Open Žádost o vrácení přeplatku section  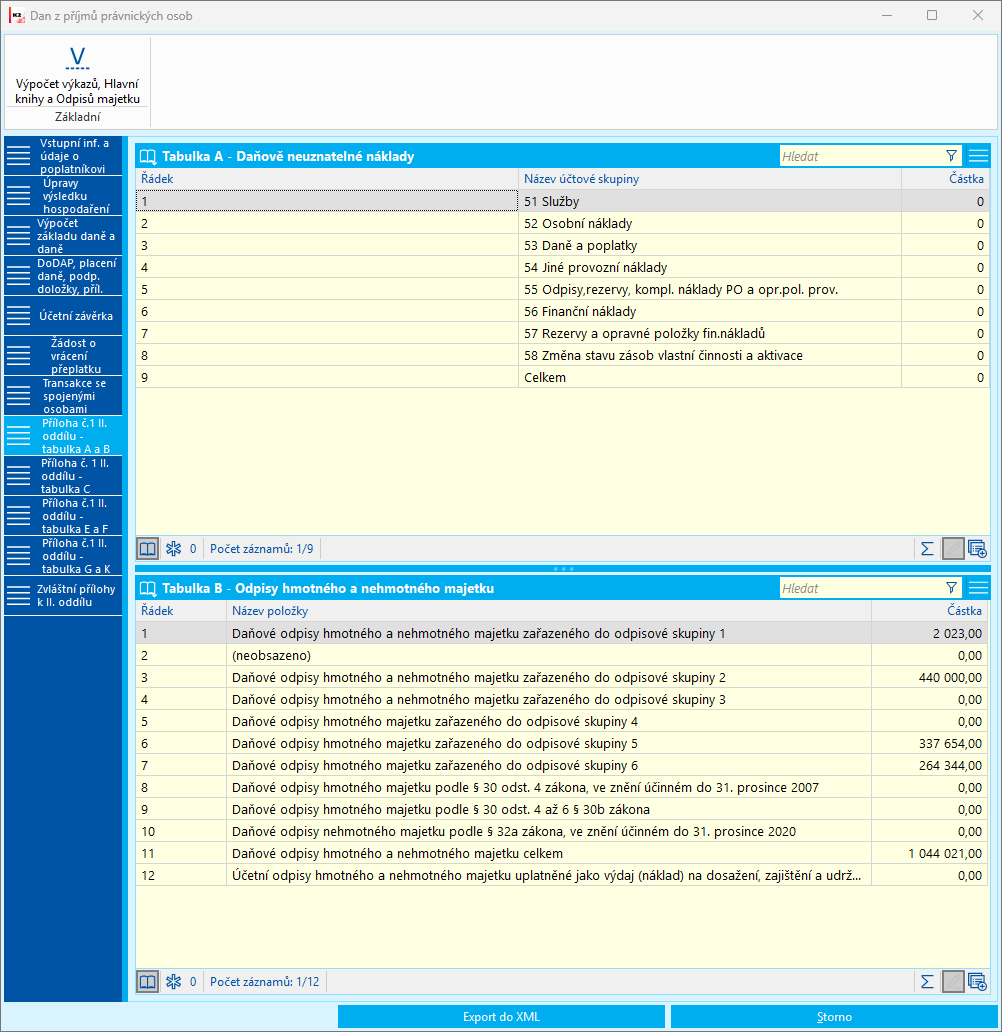(x=63, y=356)
